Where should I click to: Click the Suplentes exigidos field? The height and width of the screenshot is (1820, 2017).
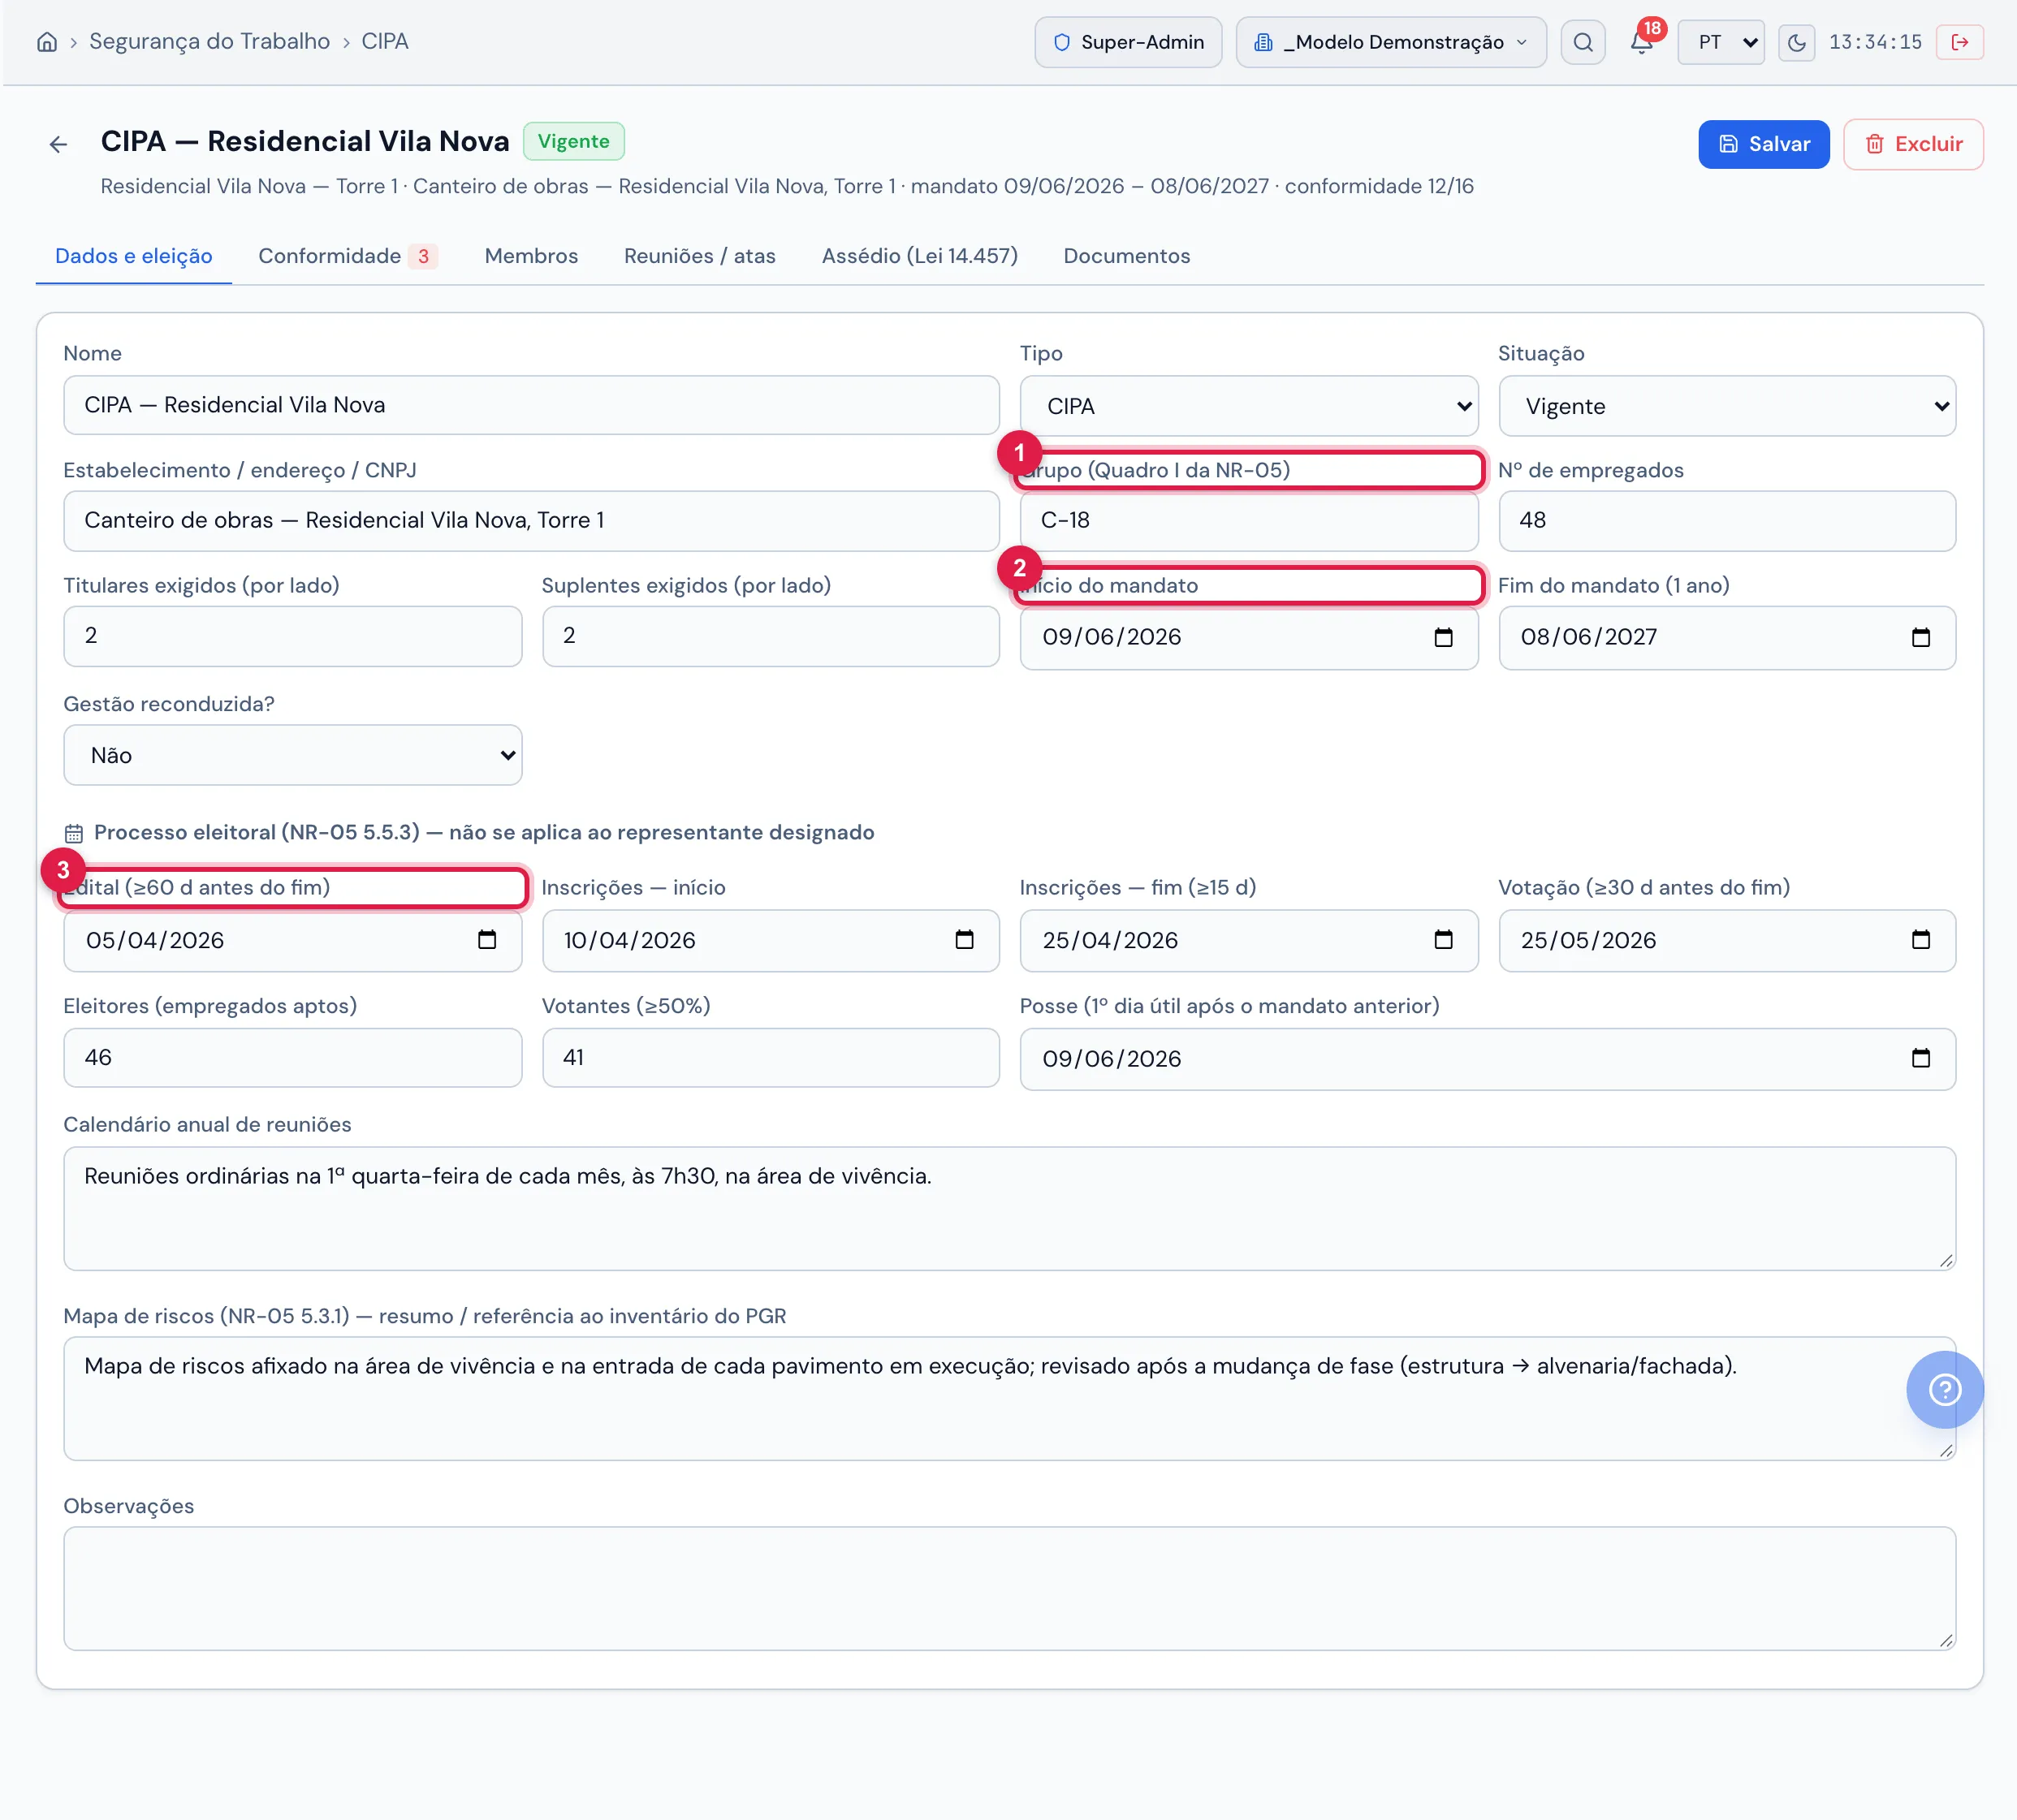(x=770, y=636)
